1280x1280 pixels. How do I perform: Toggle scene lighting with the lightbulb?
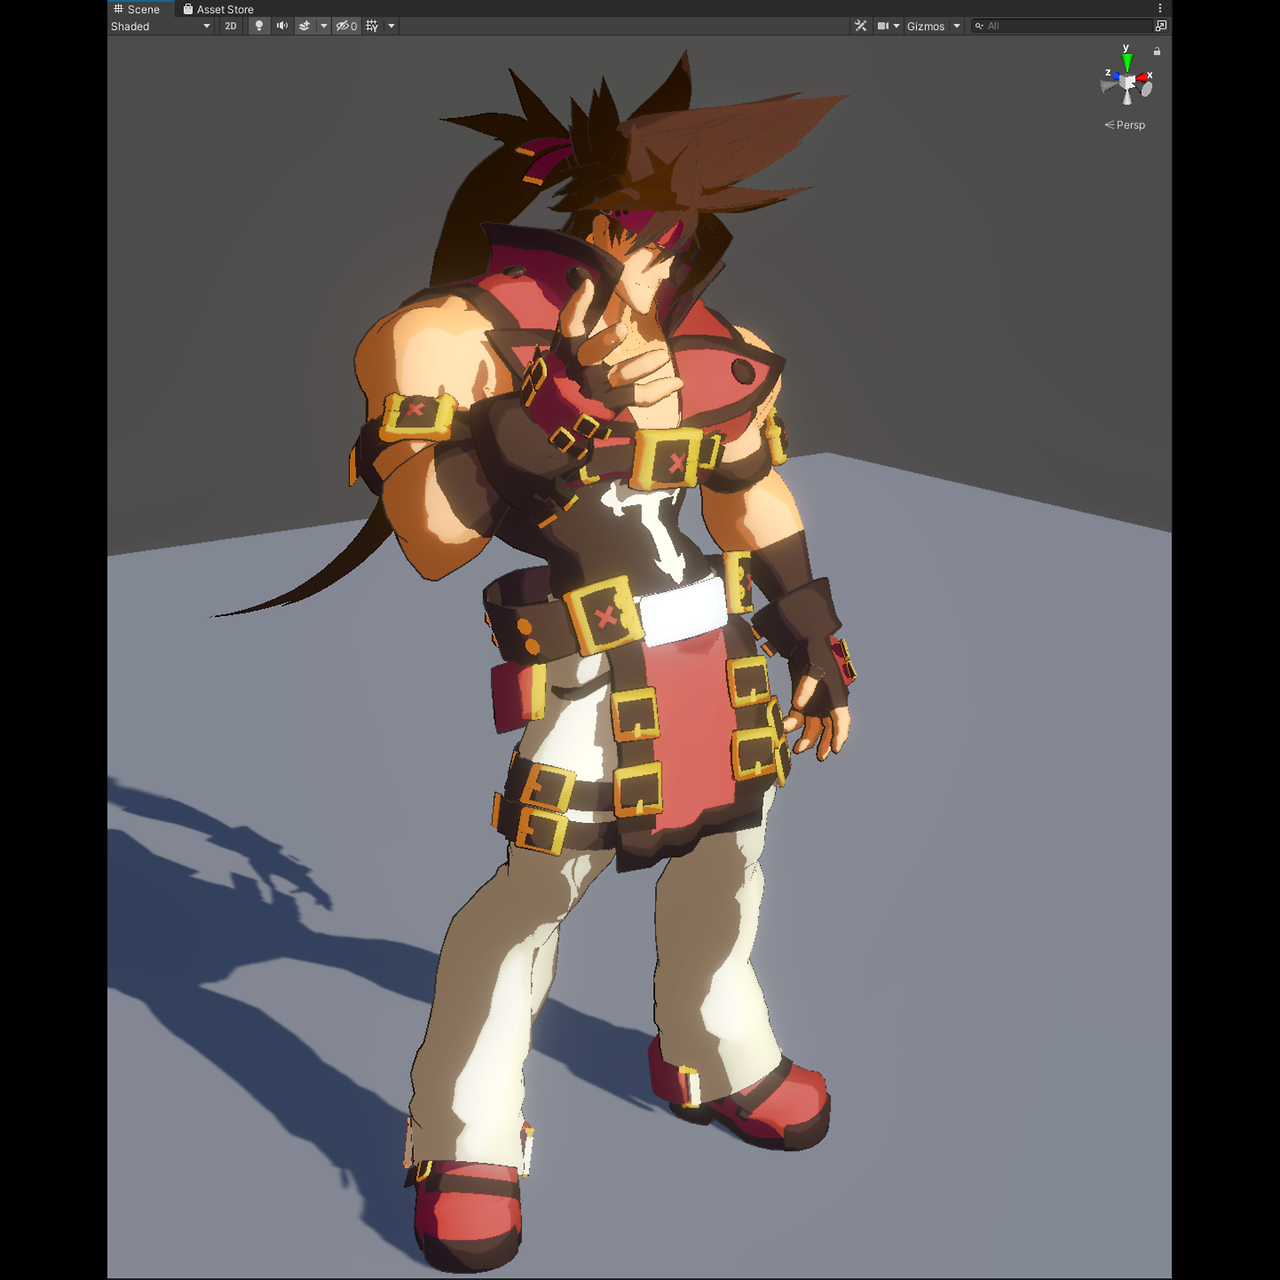coord(259,26)
